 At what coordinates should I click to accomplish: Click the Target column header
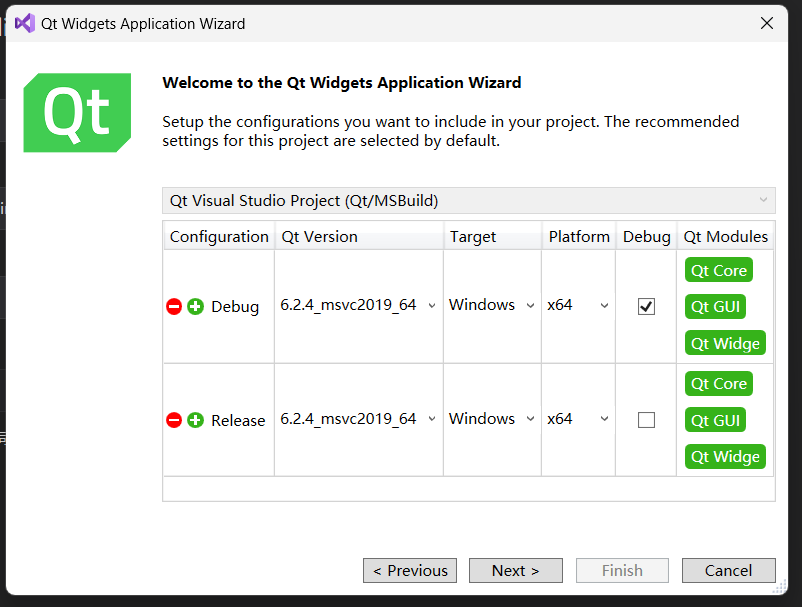tap(493, 237)
